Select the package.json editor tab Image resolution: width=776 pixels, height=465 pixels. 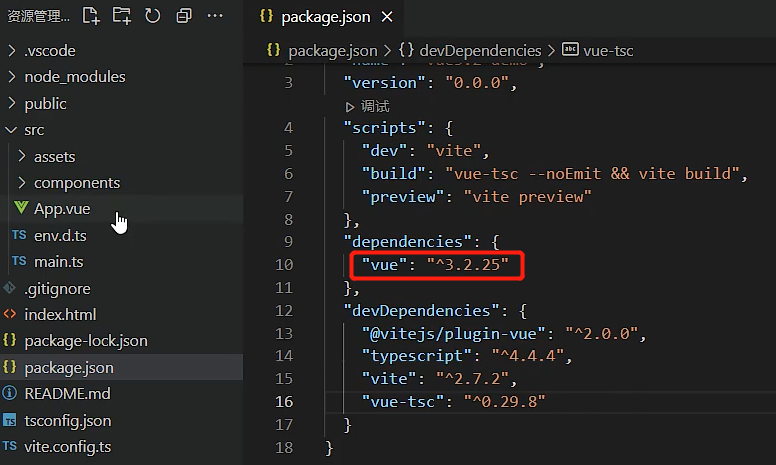click(x=325, y=17)
